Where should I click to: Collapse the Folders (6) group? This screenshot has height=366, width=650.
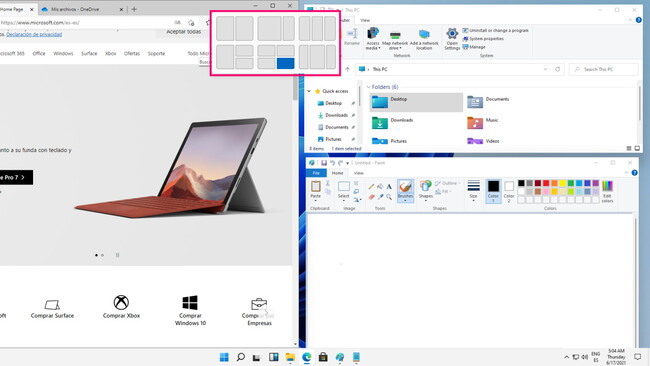coord(369,87)
